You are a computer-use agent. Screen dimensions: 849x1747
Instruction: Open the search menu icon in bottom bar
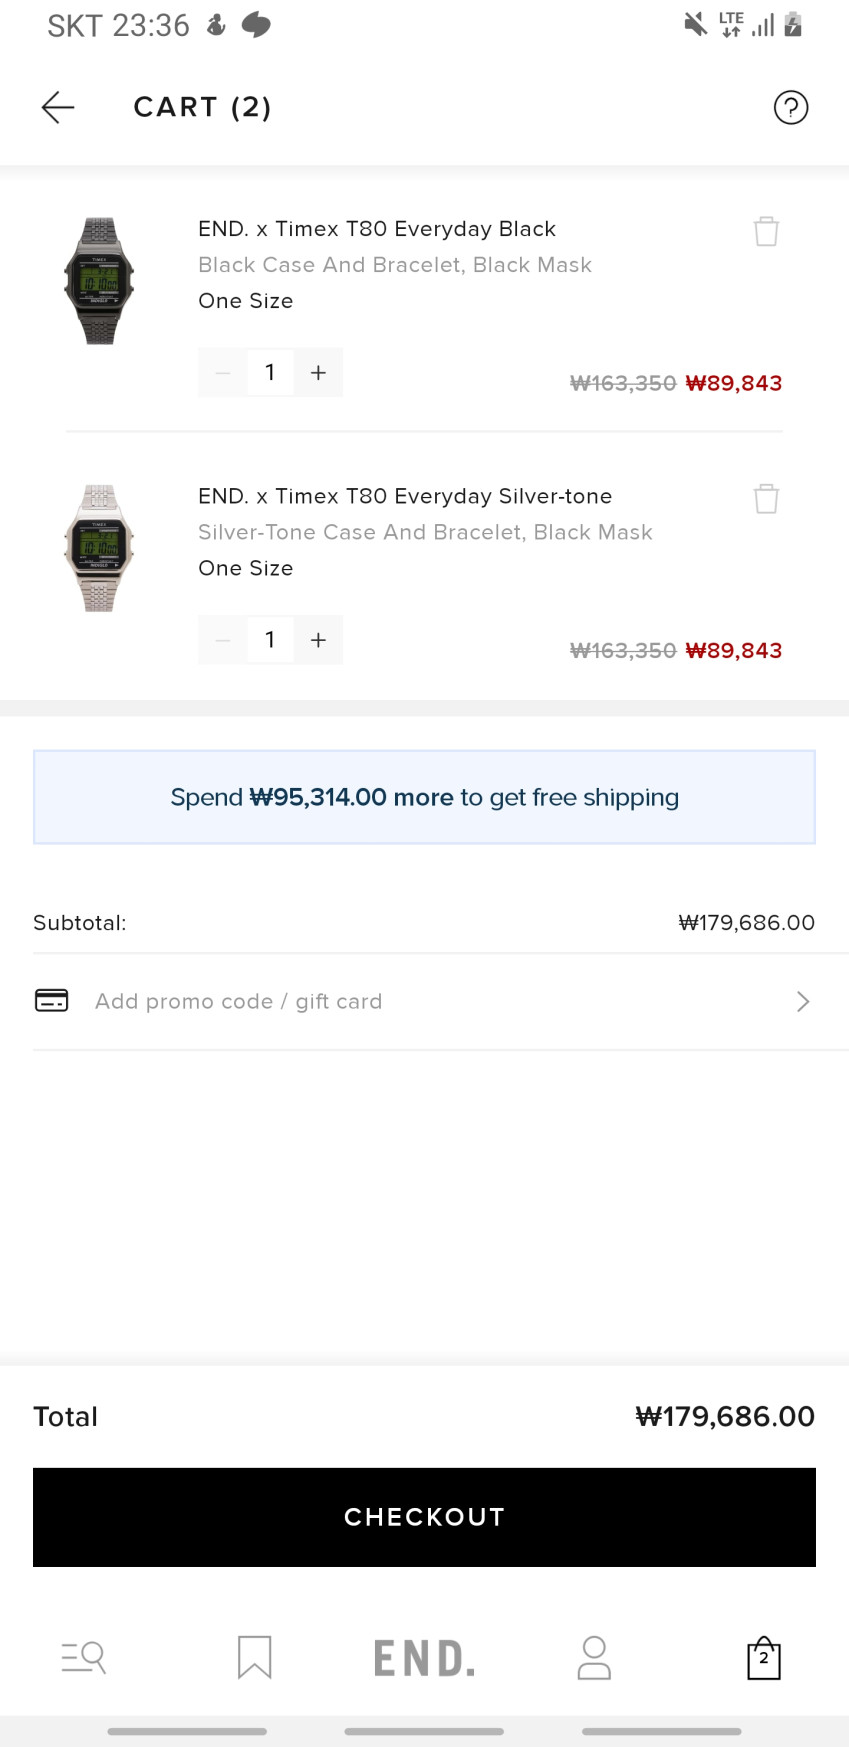(x=84, y=1657)
